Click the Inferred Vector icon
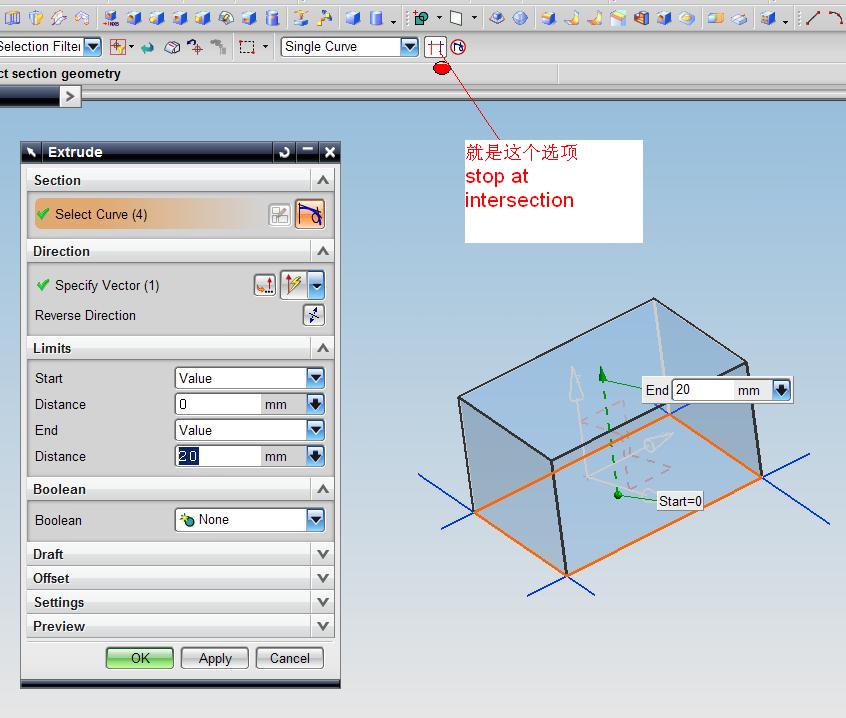Image resolution: width=846 pixels, height=718 pixels. 294,284
